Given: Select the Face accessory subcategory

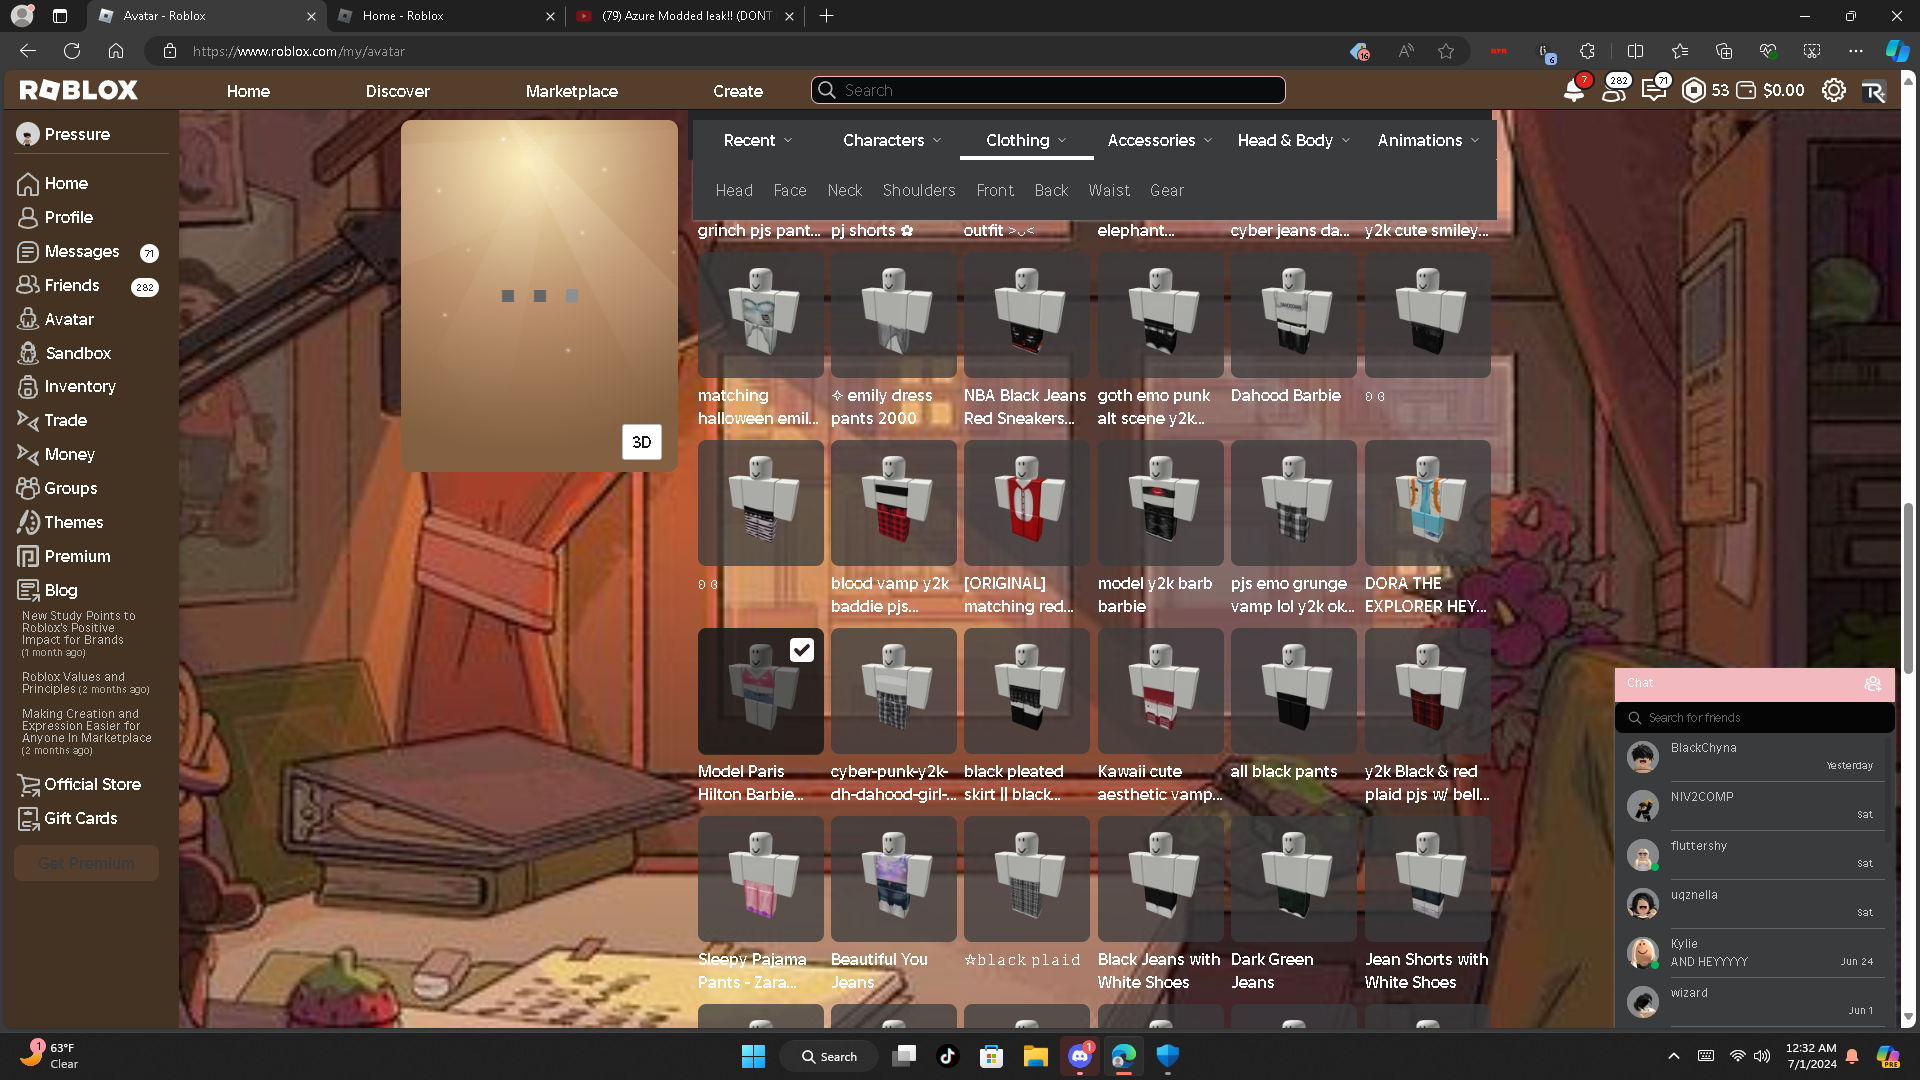Looking at the screenshot, I should [790, 190].
